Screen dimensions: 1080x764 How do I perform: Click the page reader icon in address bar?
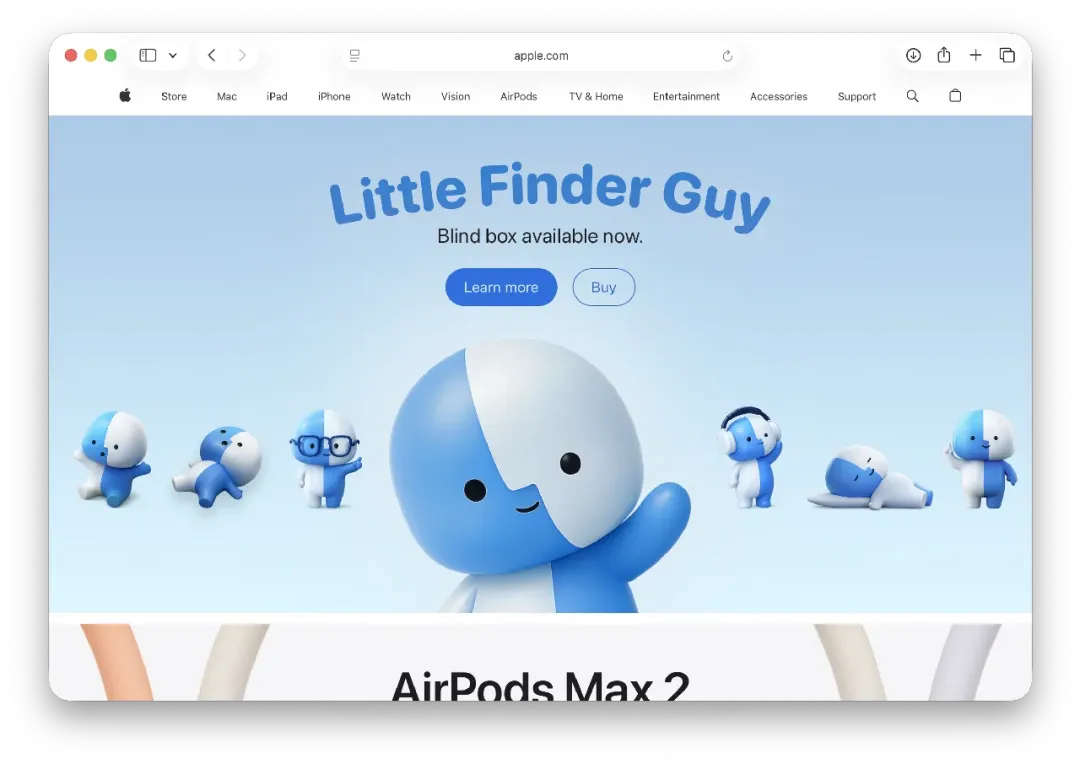tap(354, 56)
